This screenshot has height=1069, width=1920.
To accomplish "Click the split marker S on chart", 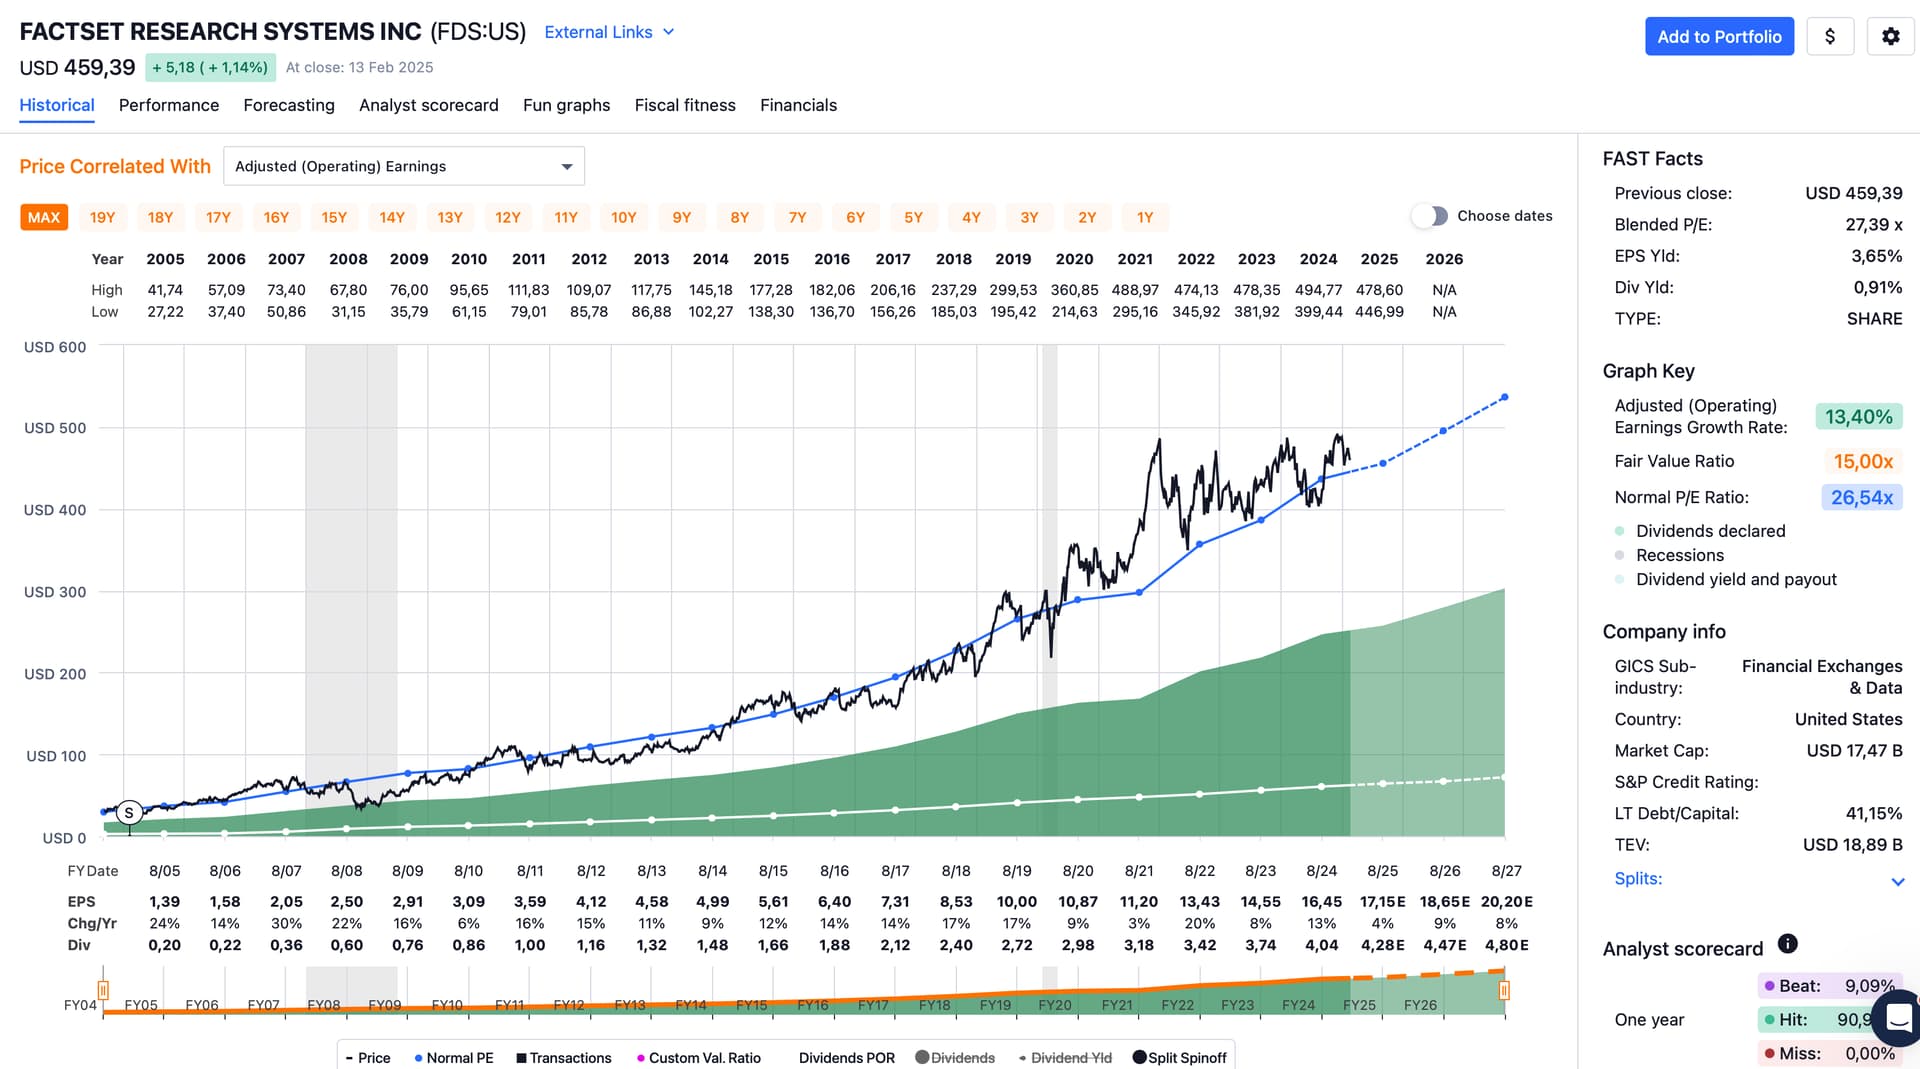I will (129, 813).
